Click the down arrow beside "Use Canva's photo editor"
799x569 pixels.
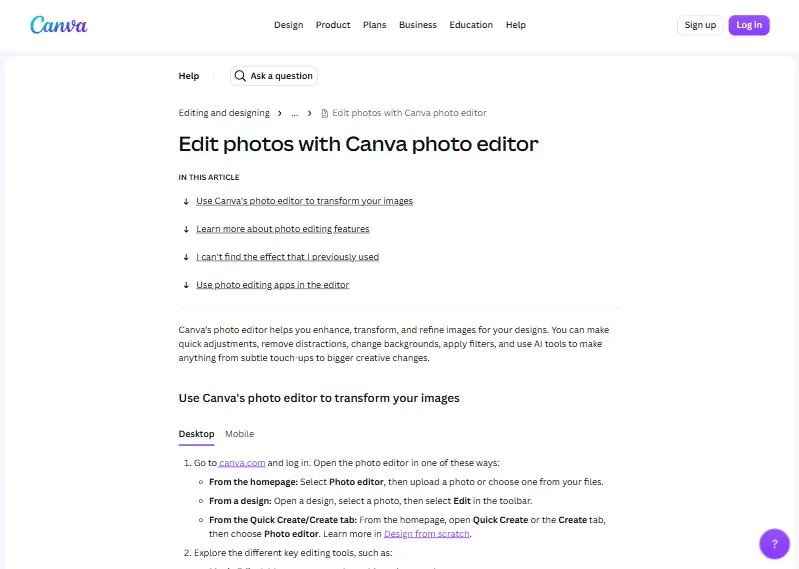click(186, 201)
